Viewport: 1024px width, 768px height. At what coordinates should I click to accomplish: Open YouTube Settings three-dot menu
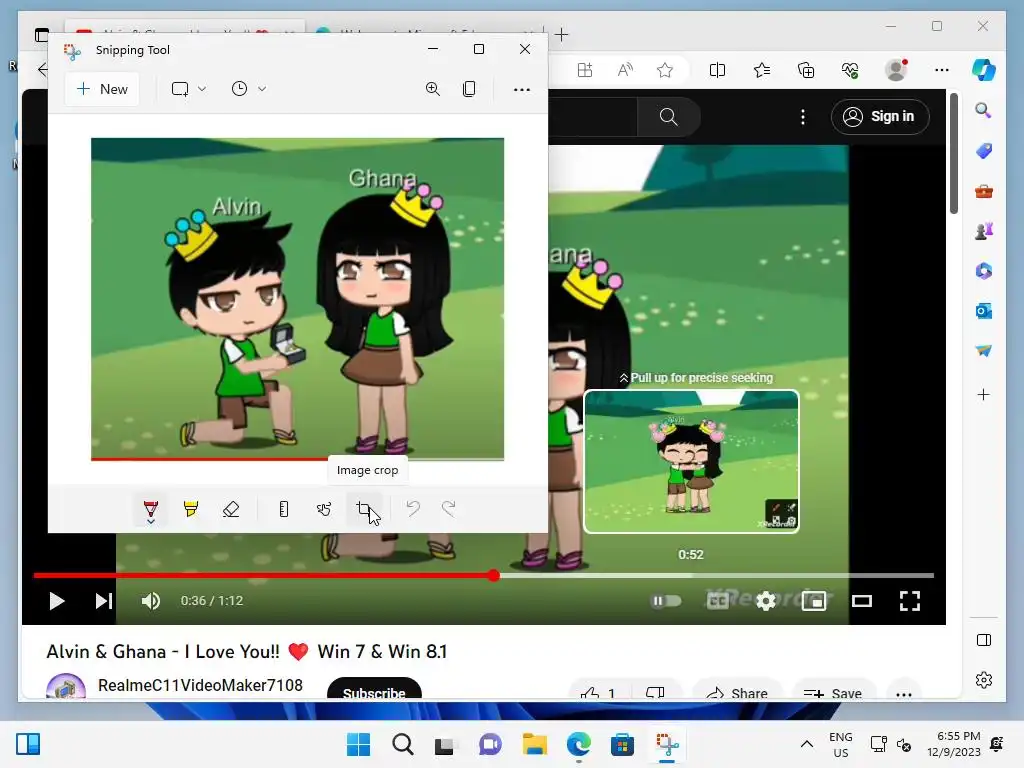tap(803, 117)
